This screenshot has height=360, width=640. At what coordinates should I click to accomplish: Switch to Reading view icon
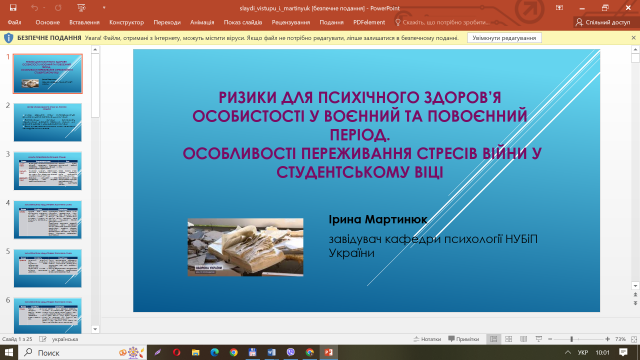point(524,339)
